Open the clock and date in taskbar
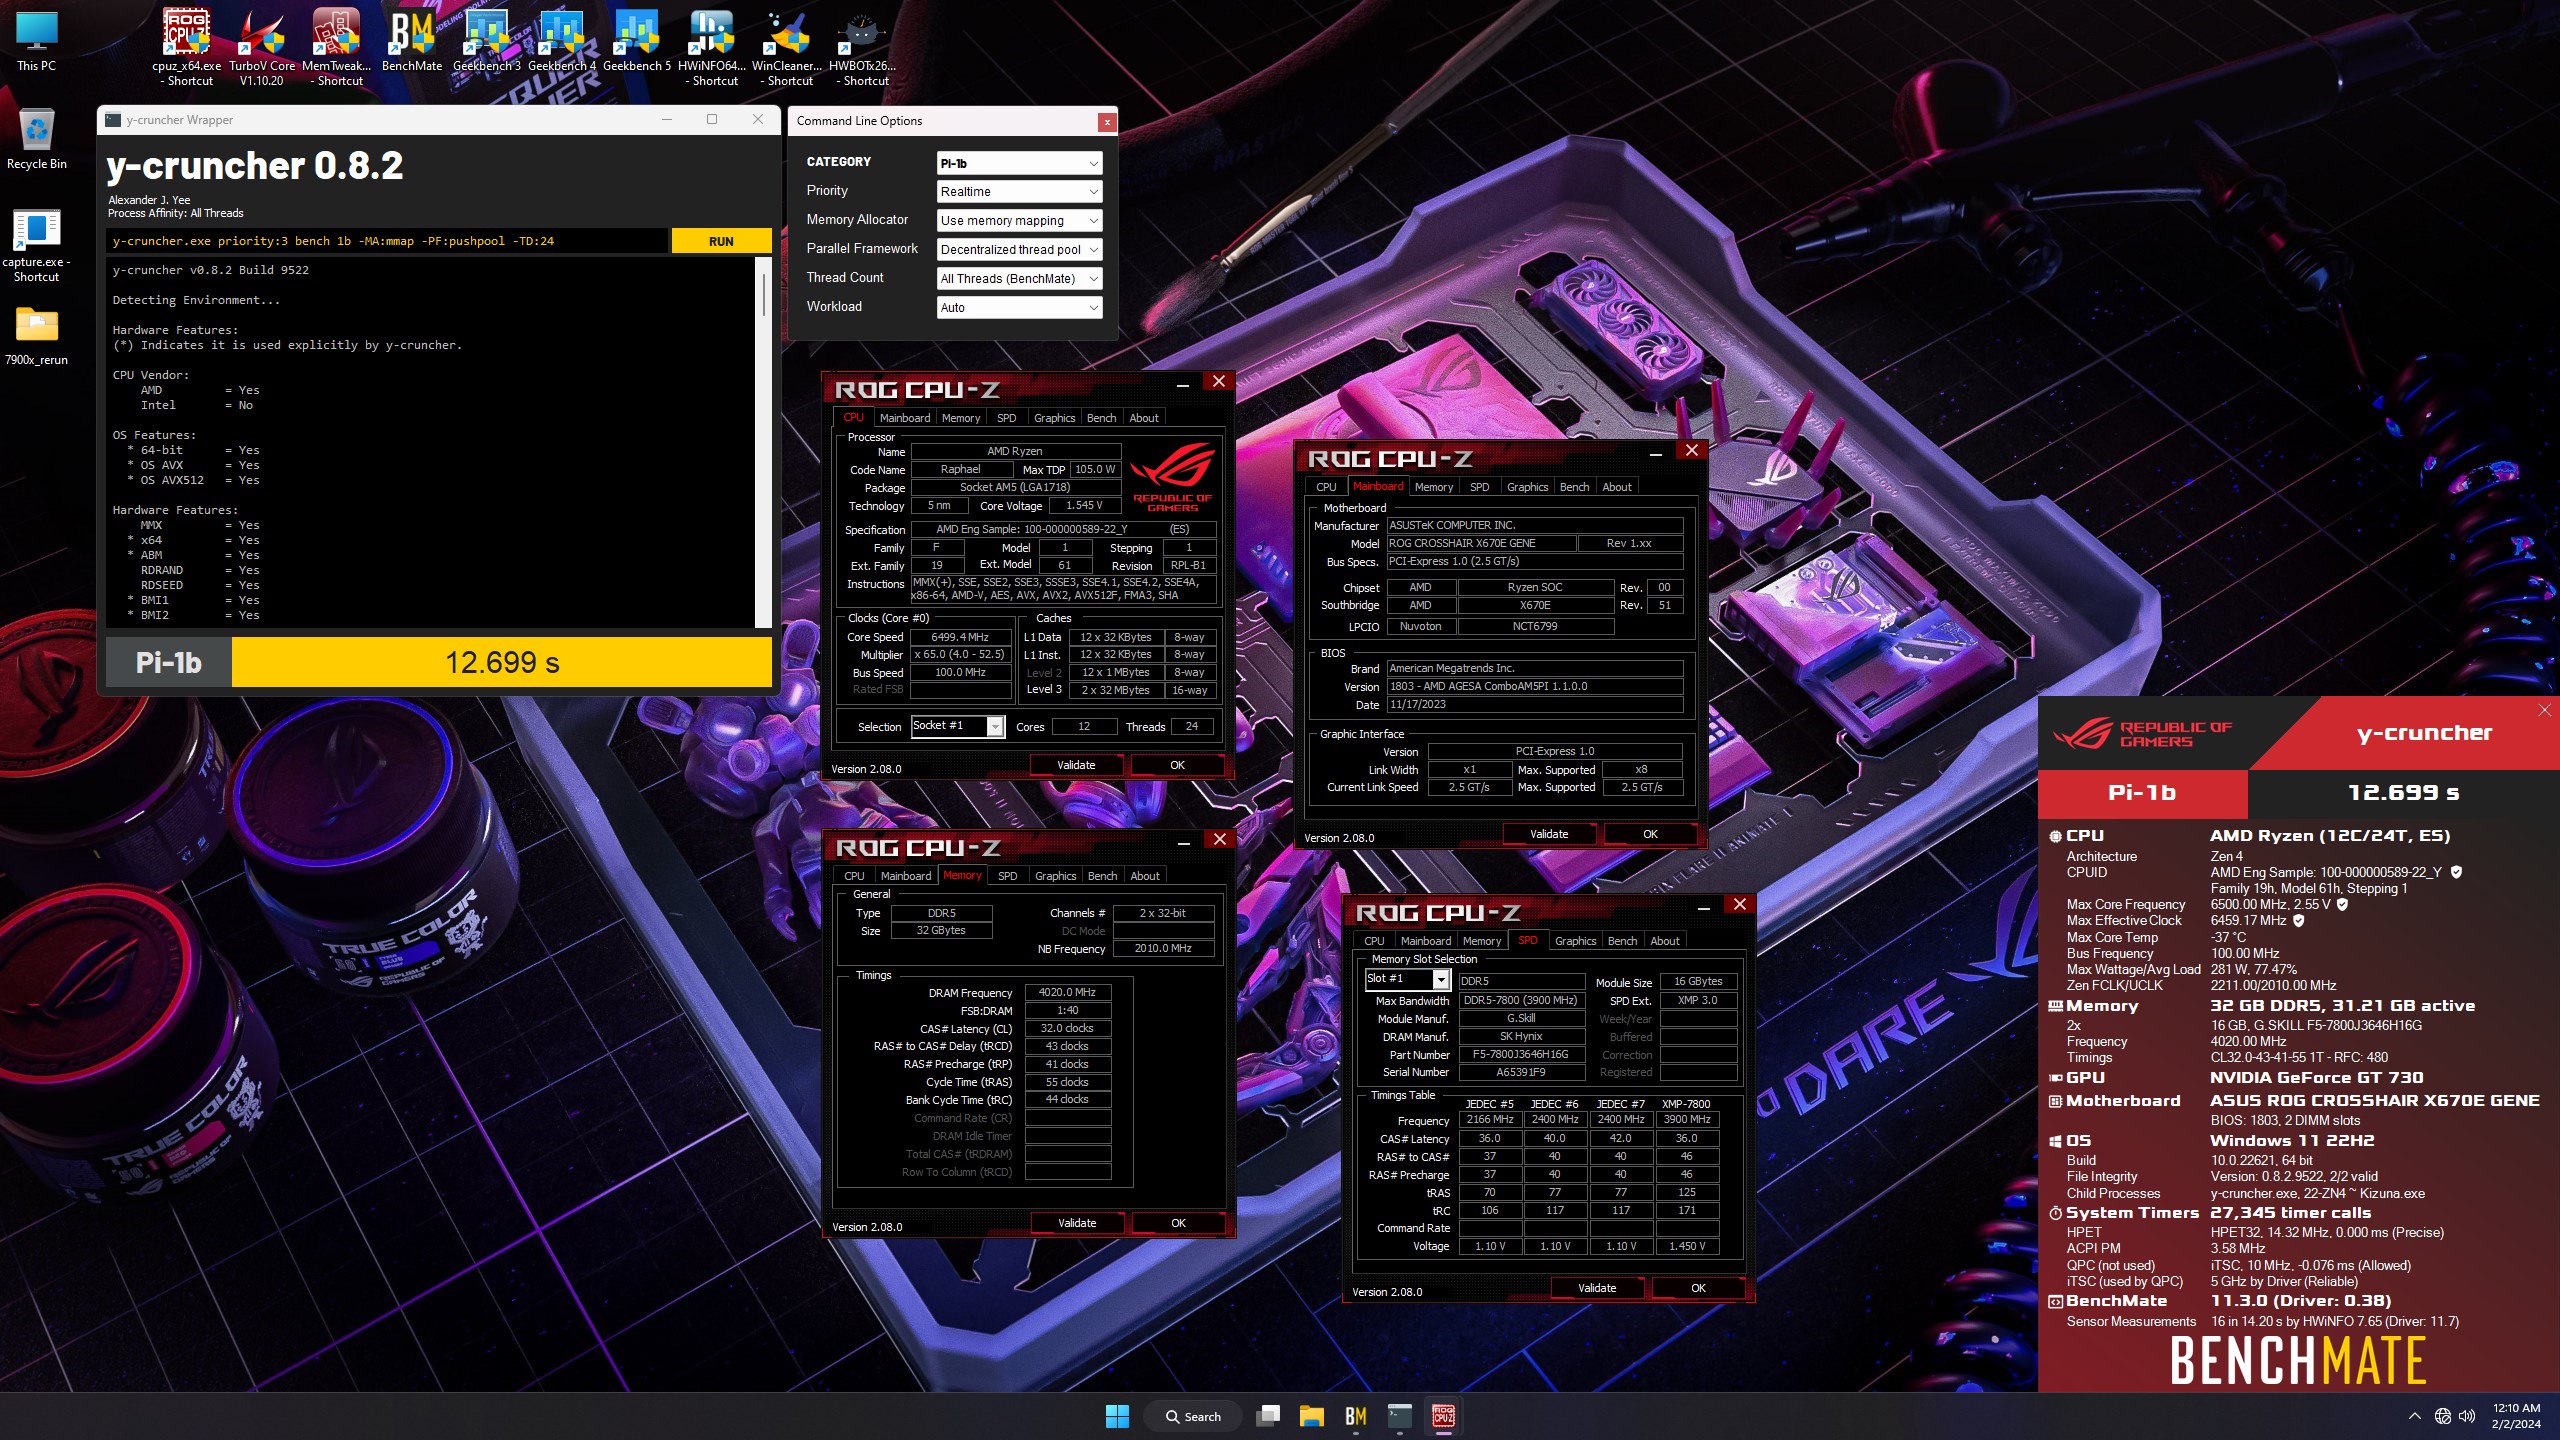 point(2516,1416)
